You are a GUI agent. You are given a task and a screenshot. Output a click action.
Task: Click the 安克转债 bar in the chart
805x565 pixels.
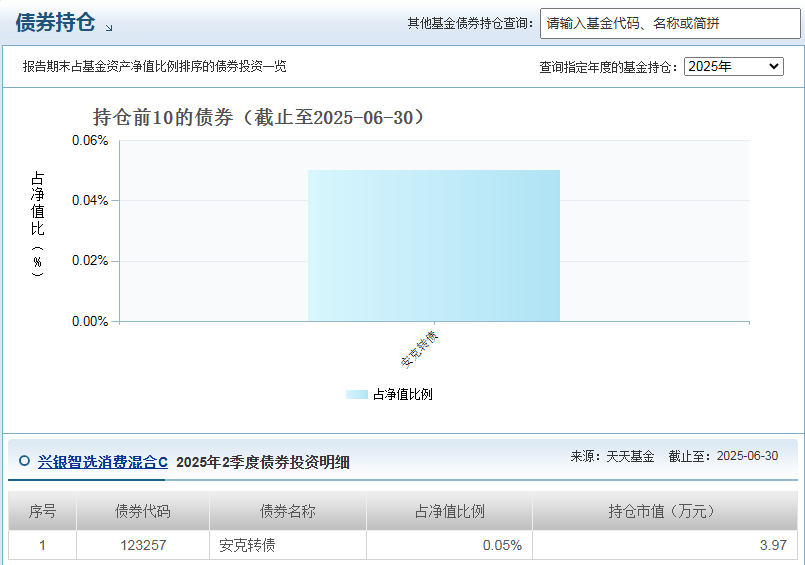tap(434, 245)
